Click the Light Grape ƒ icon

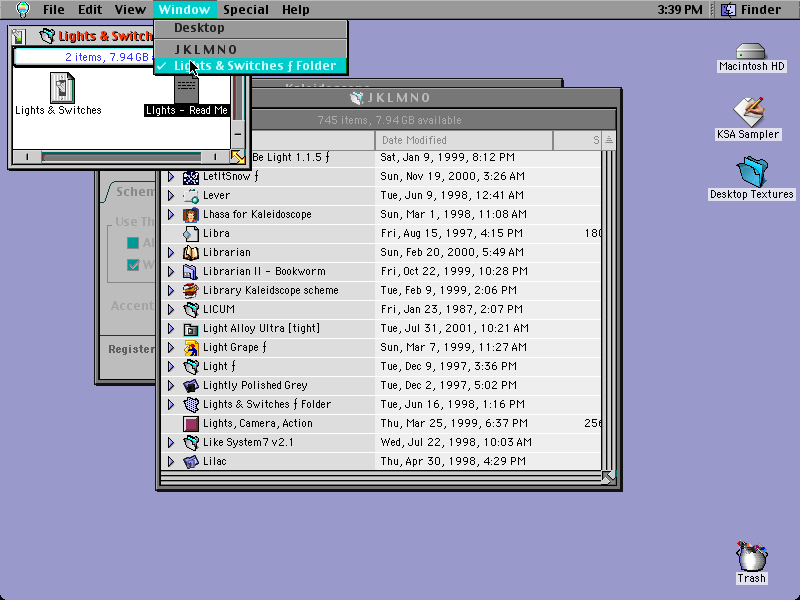click(191, 348)
